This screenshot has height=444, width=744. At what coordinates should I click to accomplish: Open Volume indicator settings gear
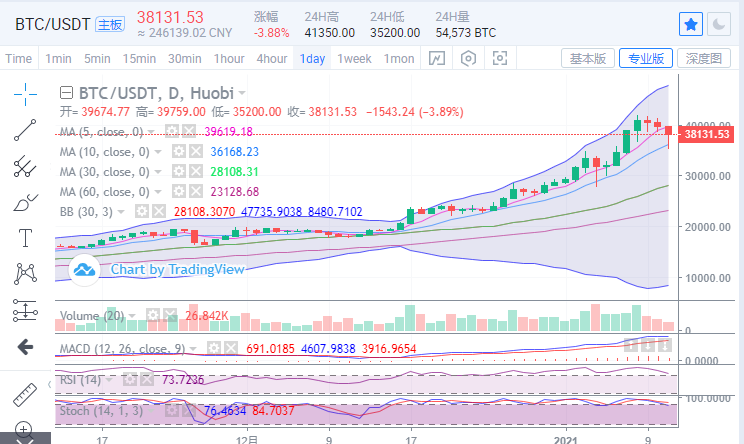tap(152, 315)
